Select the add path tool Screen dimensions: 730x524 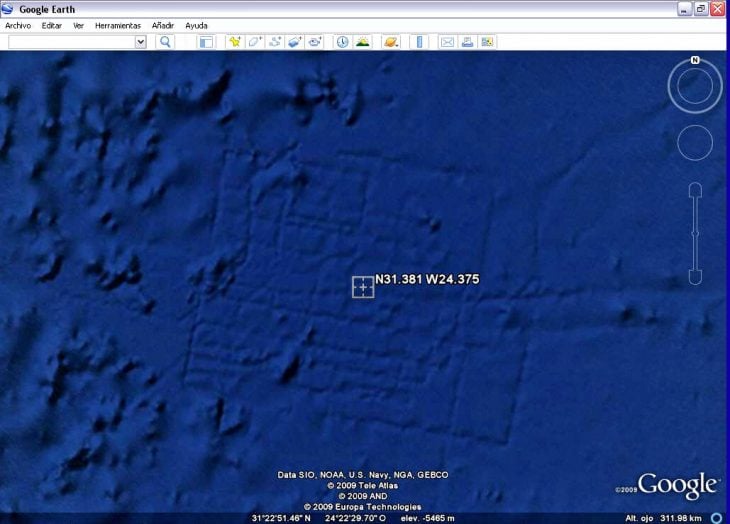click(274, 42)
